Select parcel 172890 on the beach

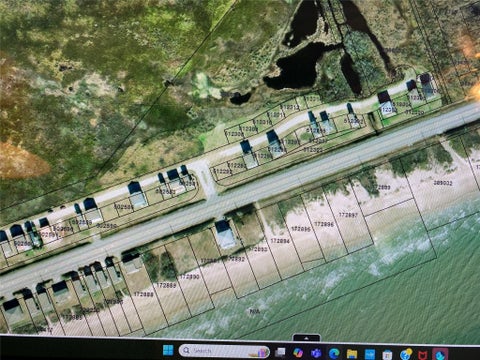pos(190,277)
